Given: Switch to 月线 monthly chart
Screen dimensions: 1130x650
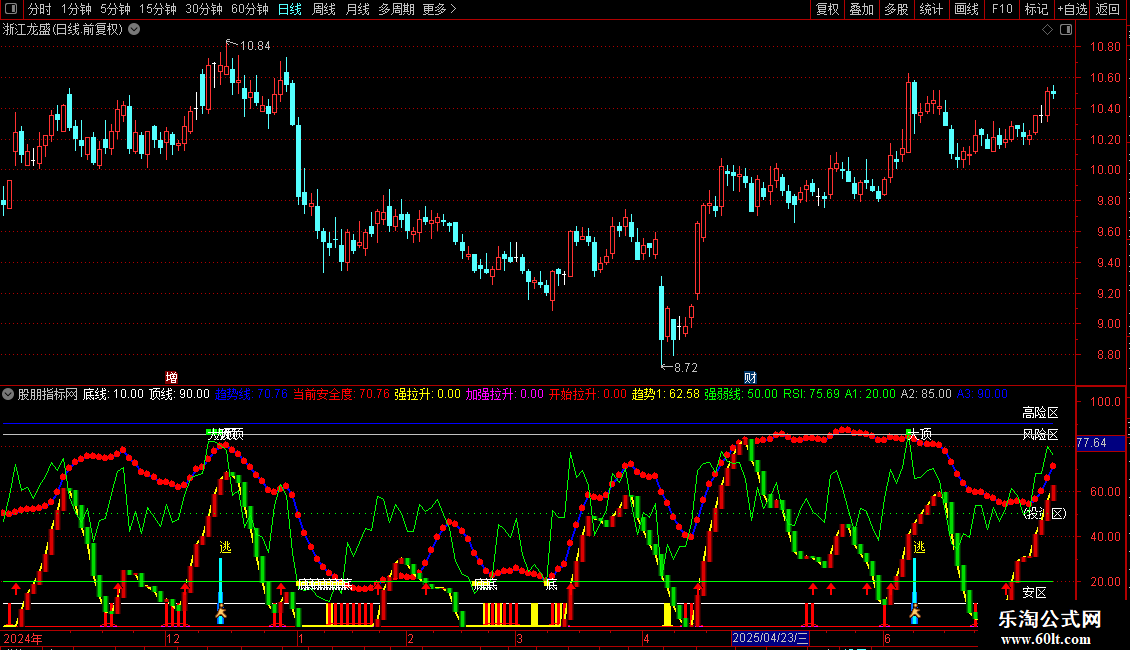Looking at the screenshot, I should point(357,9).
